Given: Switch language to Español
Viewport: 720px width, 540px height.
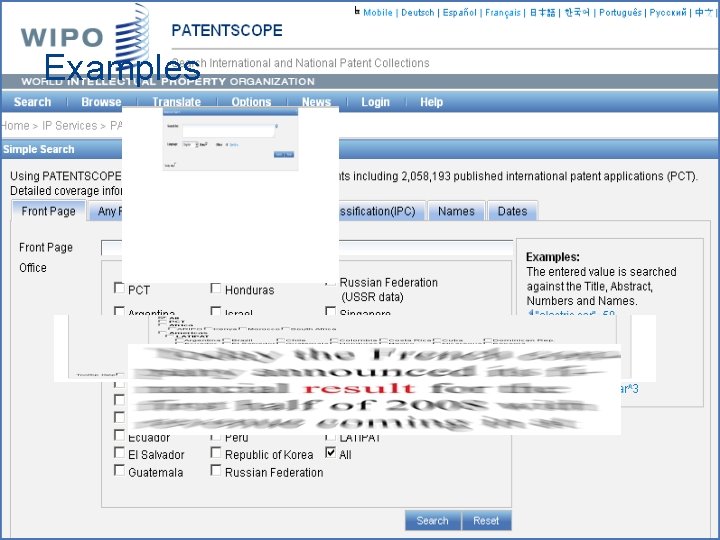Looking at the screenshot, I should coord(460,13).
